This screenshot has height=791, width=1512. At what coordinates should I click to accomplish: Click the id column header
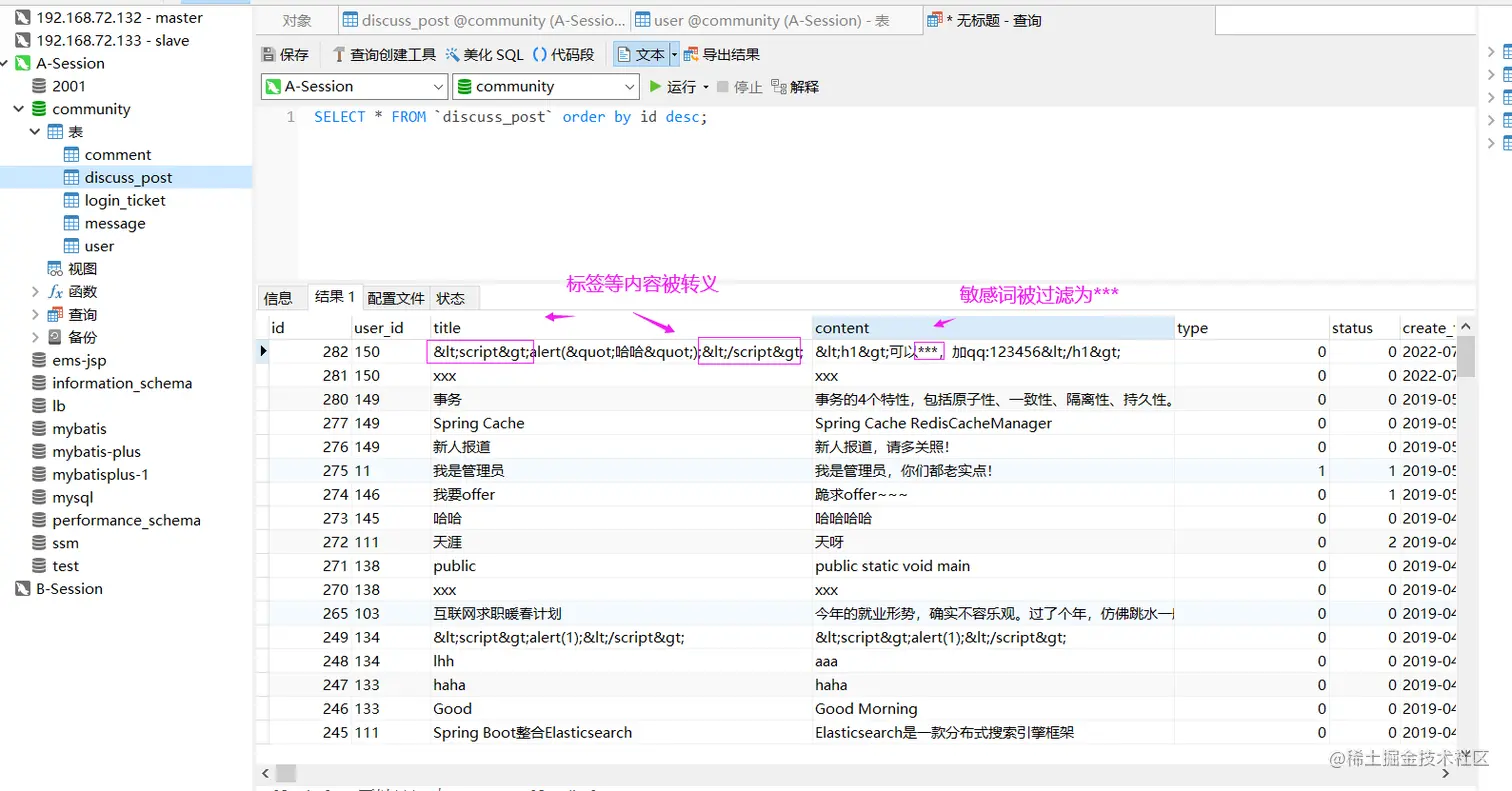point(310,328)
